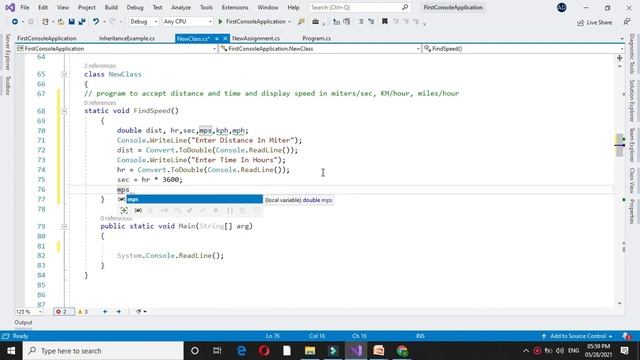Click the notifications icon in the status bar
The image size is (640, 360).
tap(626, 336)
